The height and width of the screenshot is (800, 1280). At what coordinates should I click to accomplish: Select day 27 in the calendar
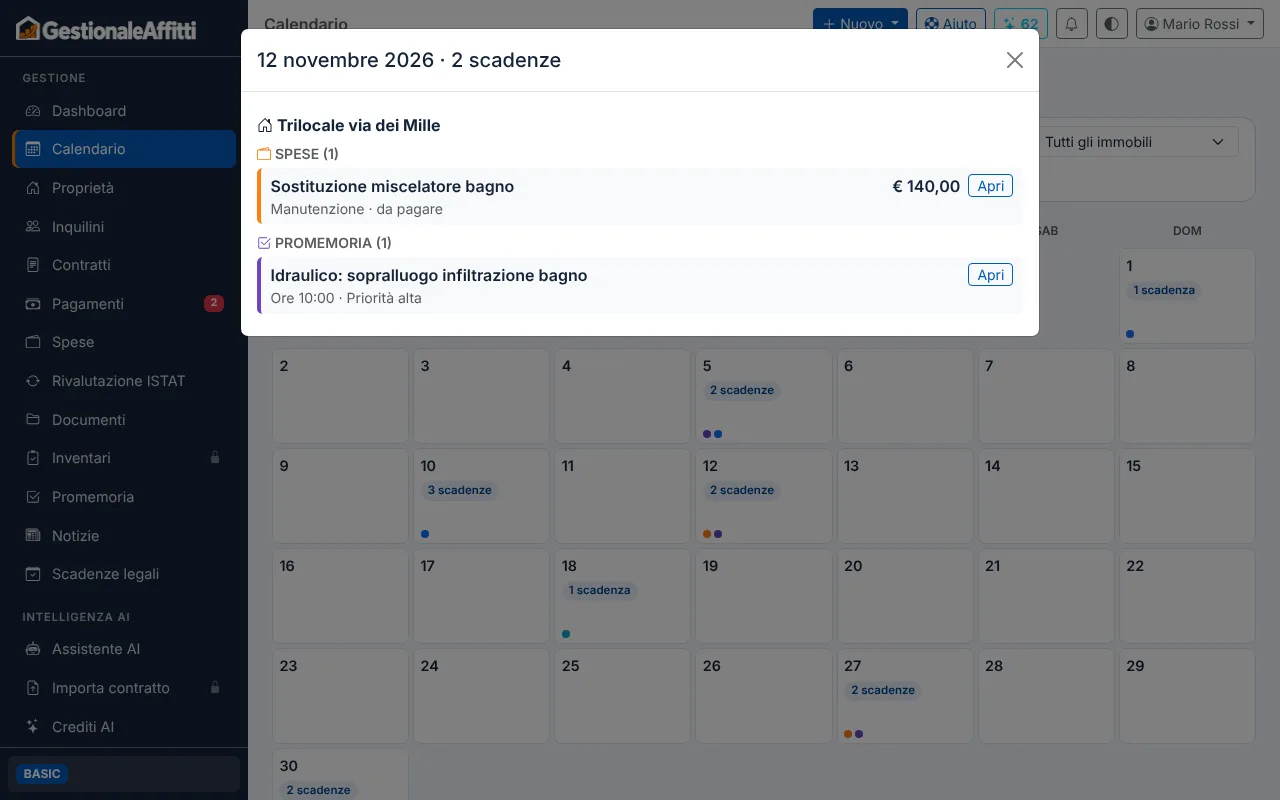coord(902,696)
